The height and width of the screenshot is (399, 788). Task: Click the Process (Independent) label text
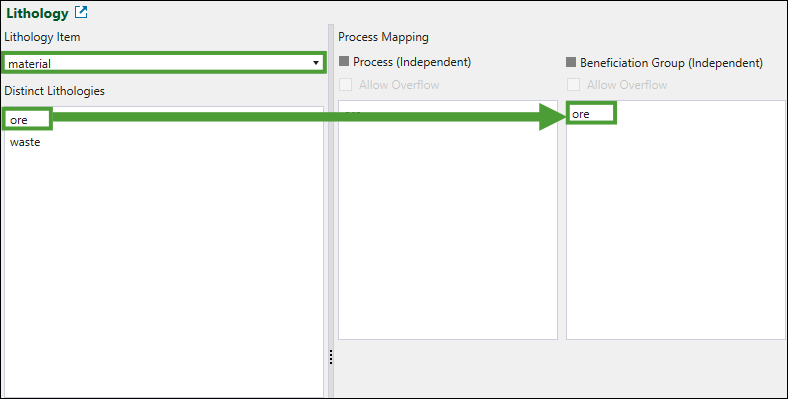coord(412,62)
